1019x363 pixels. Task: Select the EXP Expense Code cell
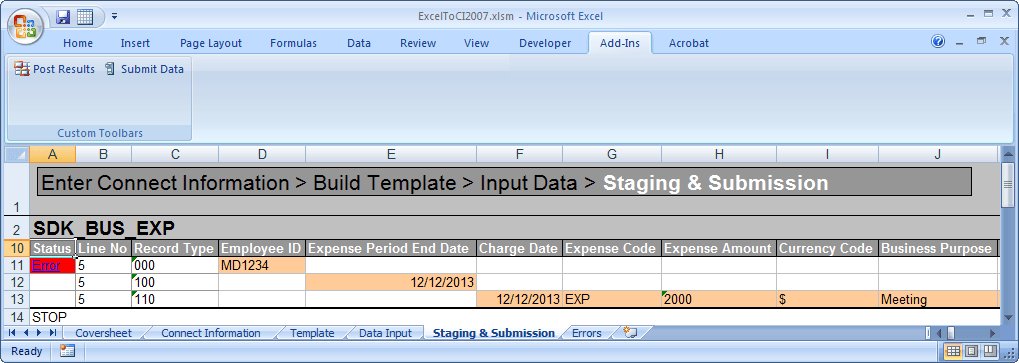pyautogui.click(x=612, y=299)
